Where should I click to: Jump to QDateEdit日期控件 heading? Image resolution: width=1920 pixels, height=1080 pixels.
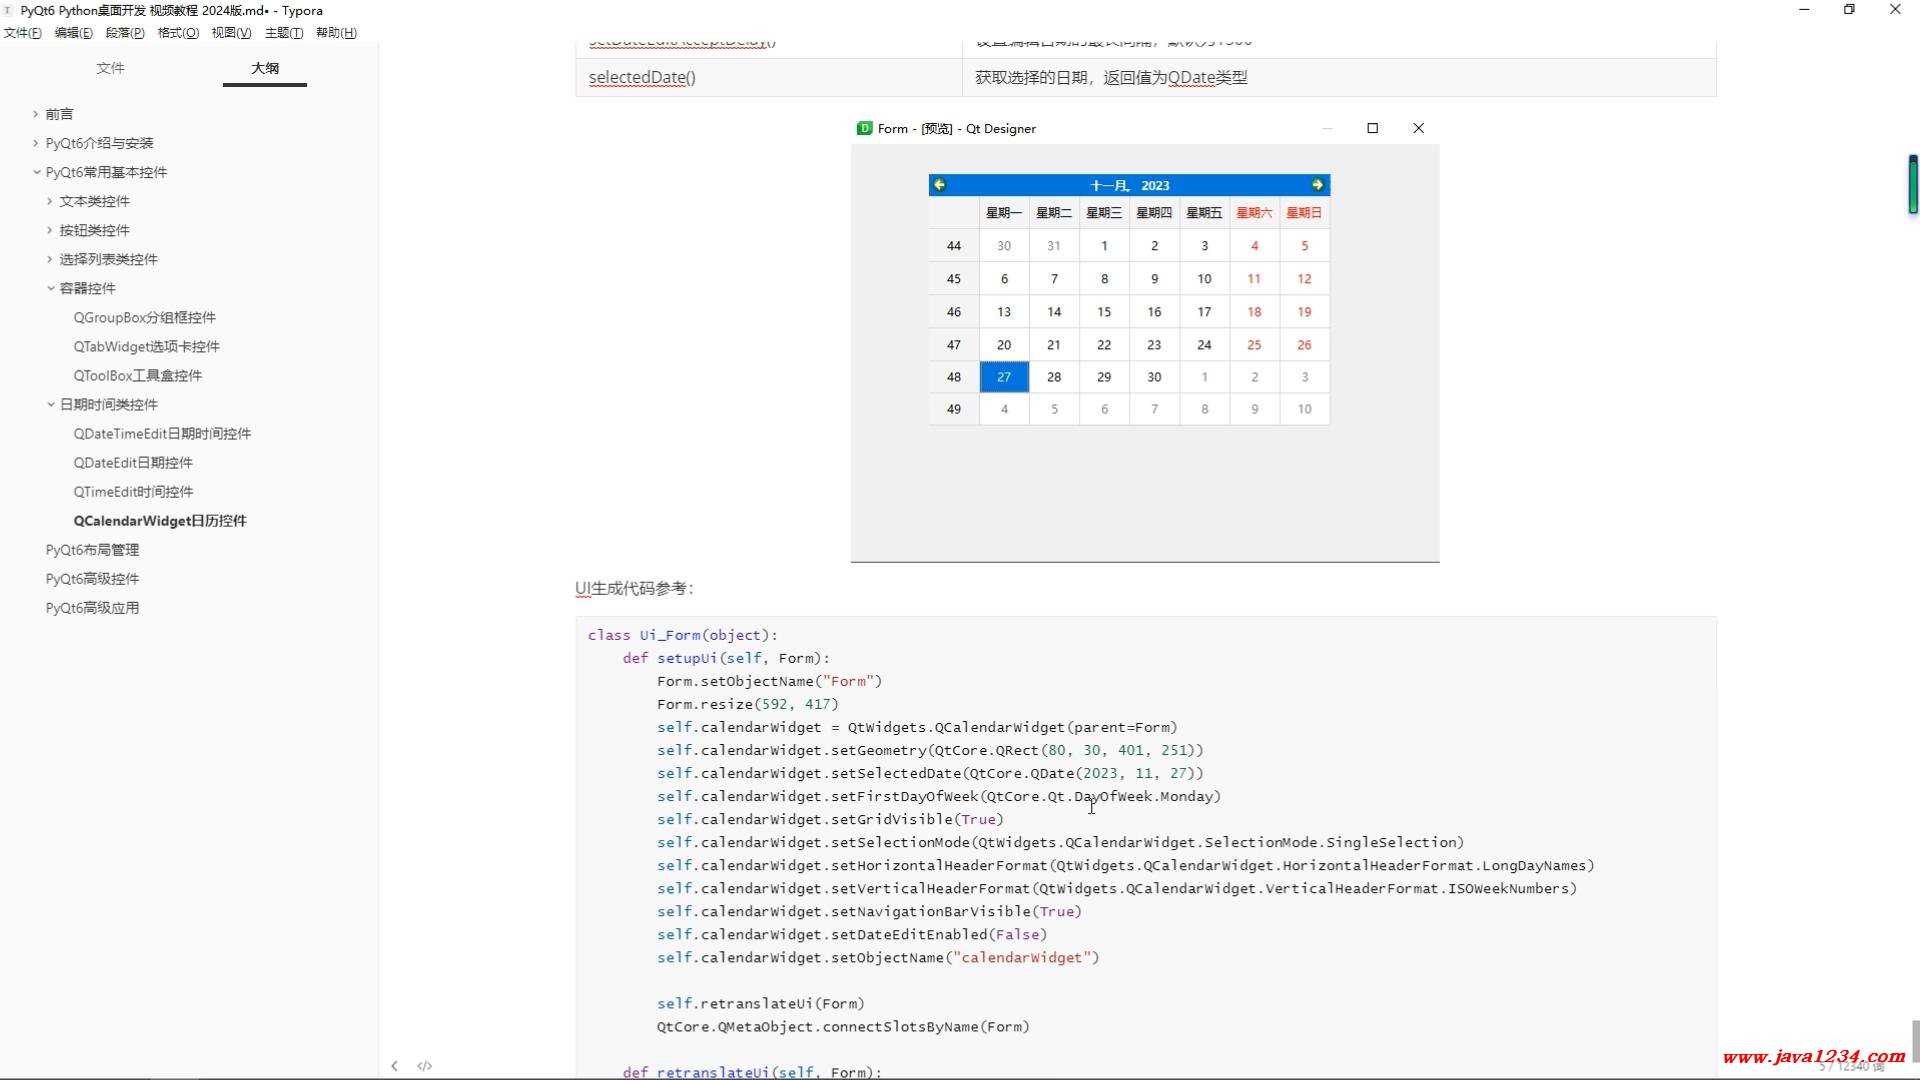point(133,463)
